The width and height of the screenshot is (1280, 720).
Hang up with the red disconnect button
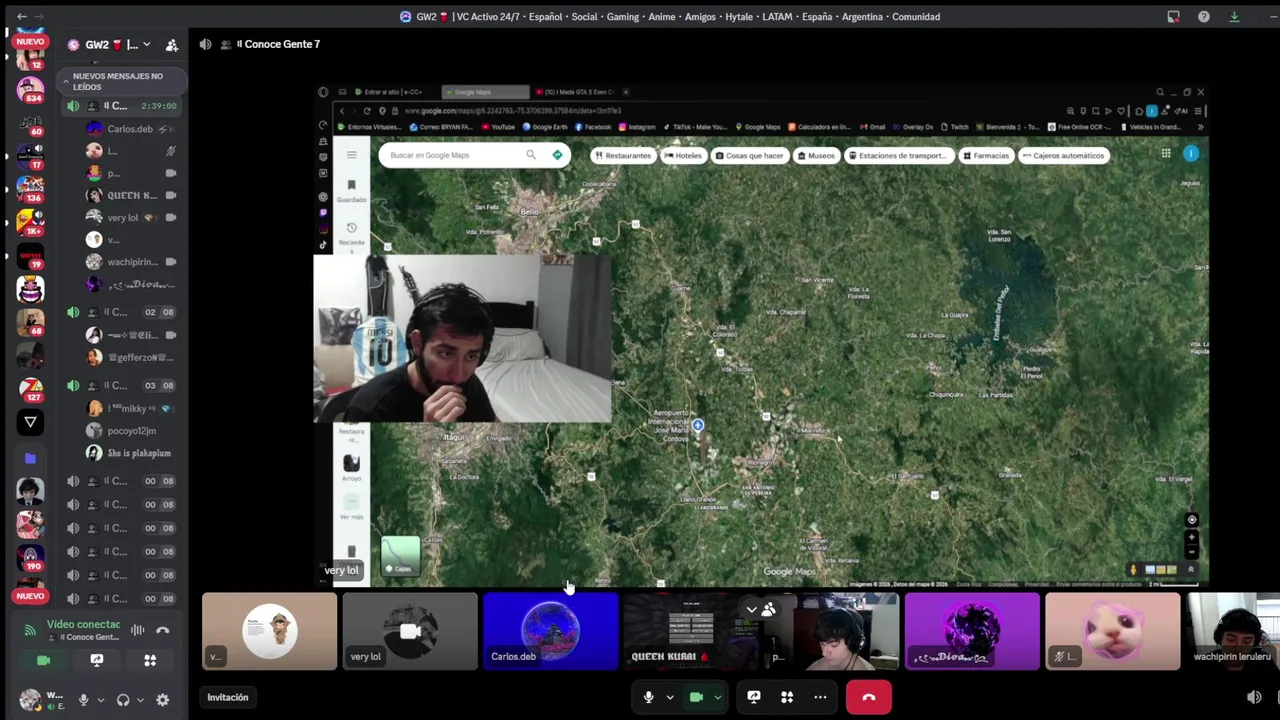(868, 697)
